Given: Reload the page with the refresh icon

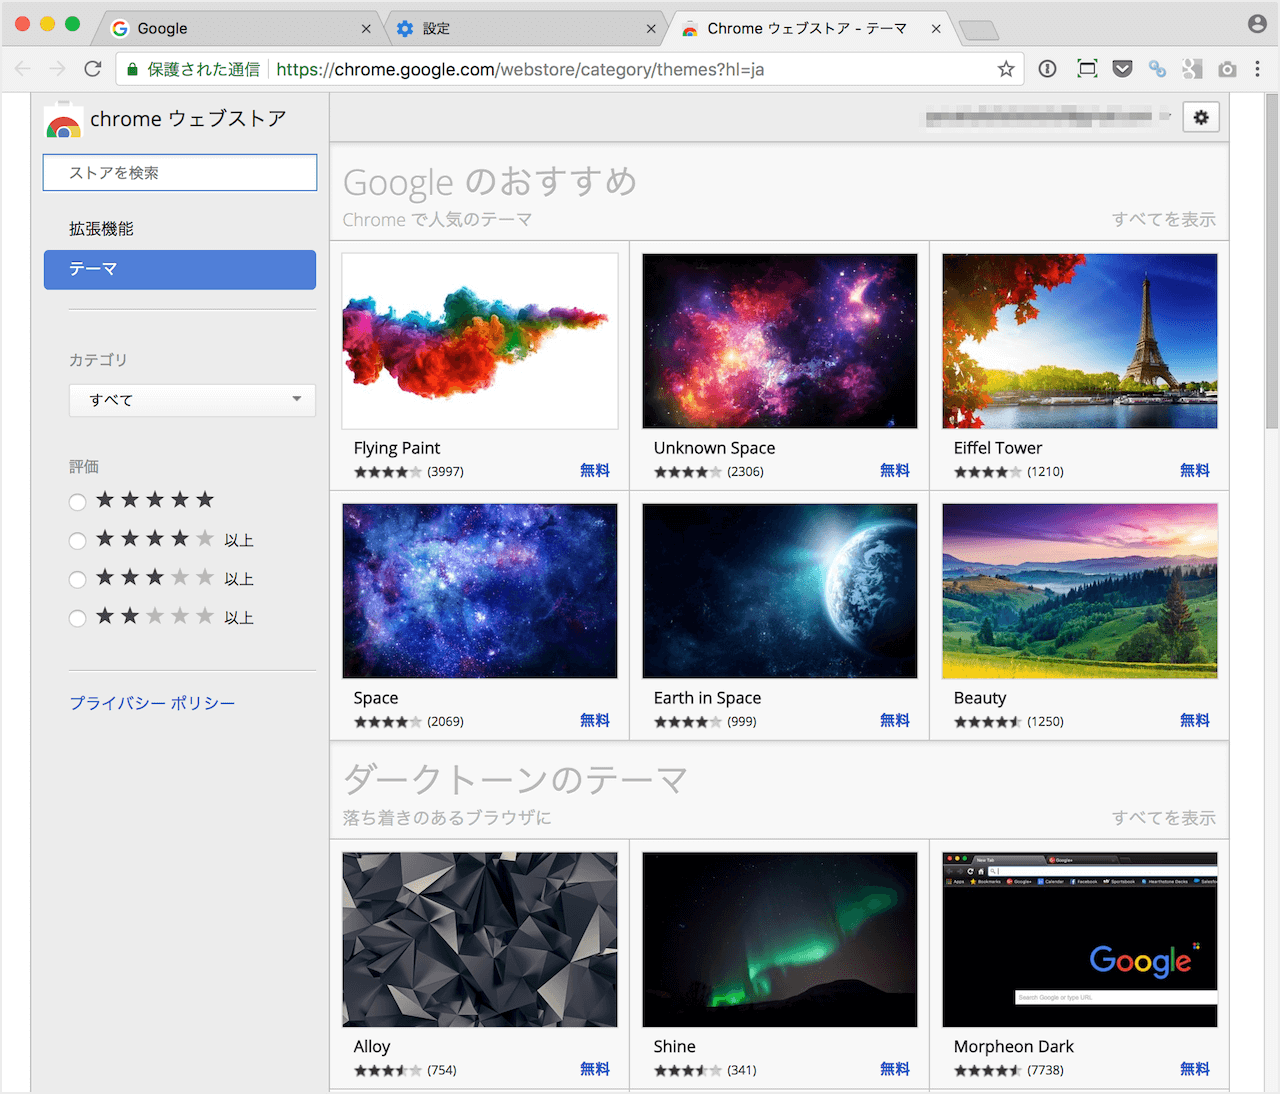Looking at the screenshot, I should (93, 69).
